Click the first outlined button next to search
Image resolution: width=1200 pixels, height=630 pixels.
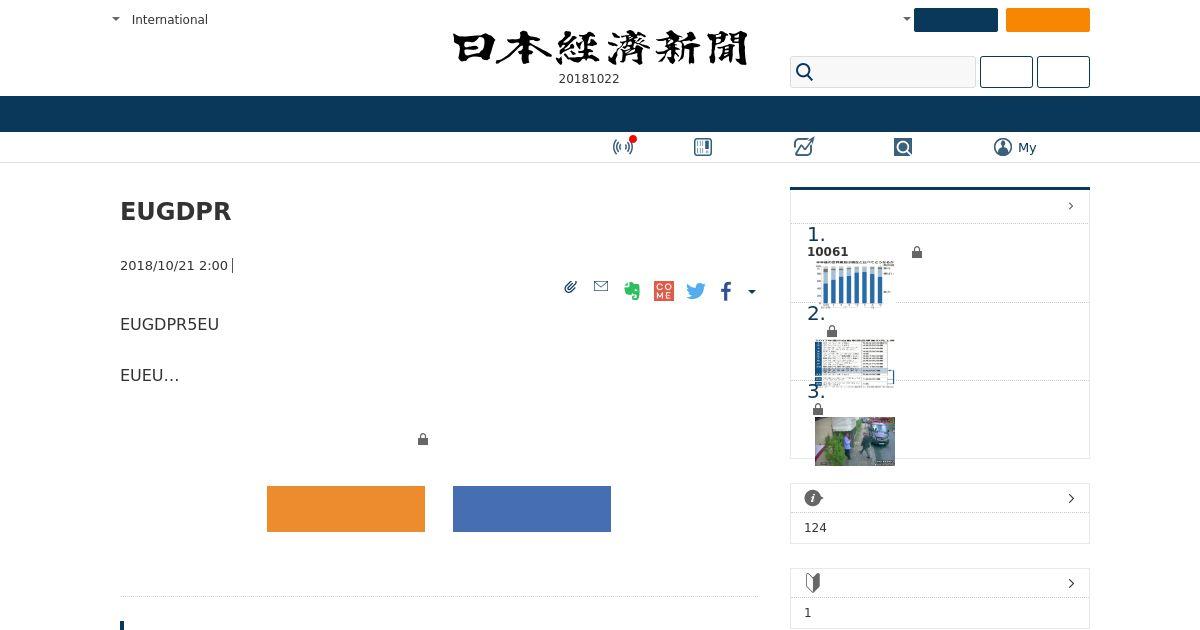click(x=1006, y=72)
